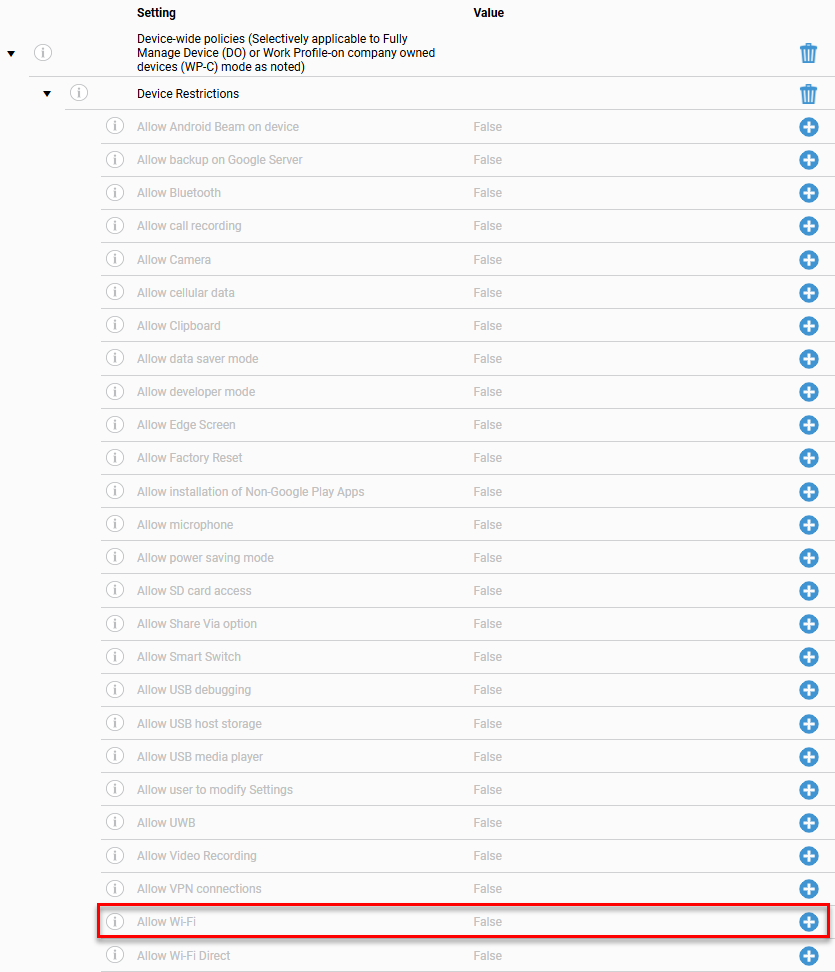The width and height of the screenshot is (835, 972).
Task: Add the Allow Share Via option setting
Action: tap(808, 624)
